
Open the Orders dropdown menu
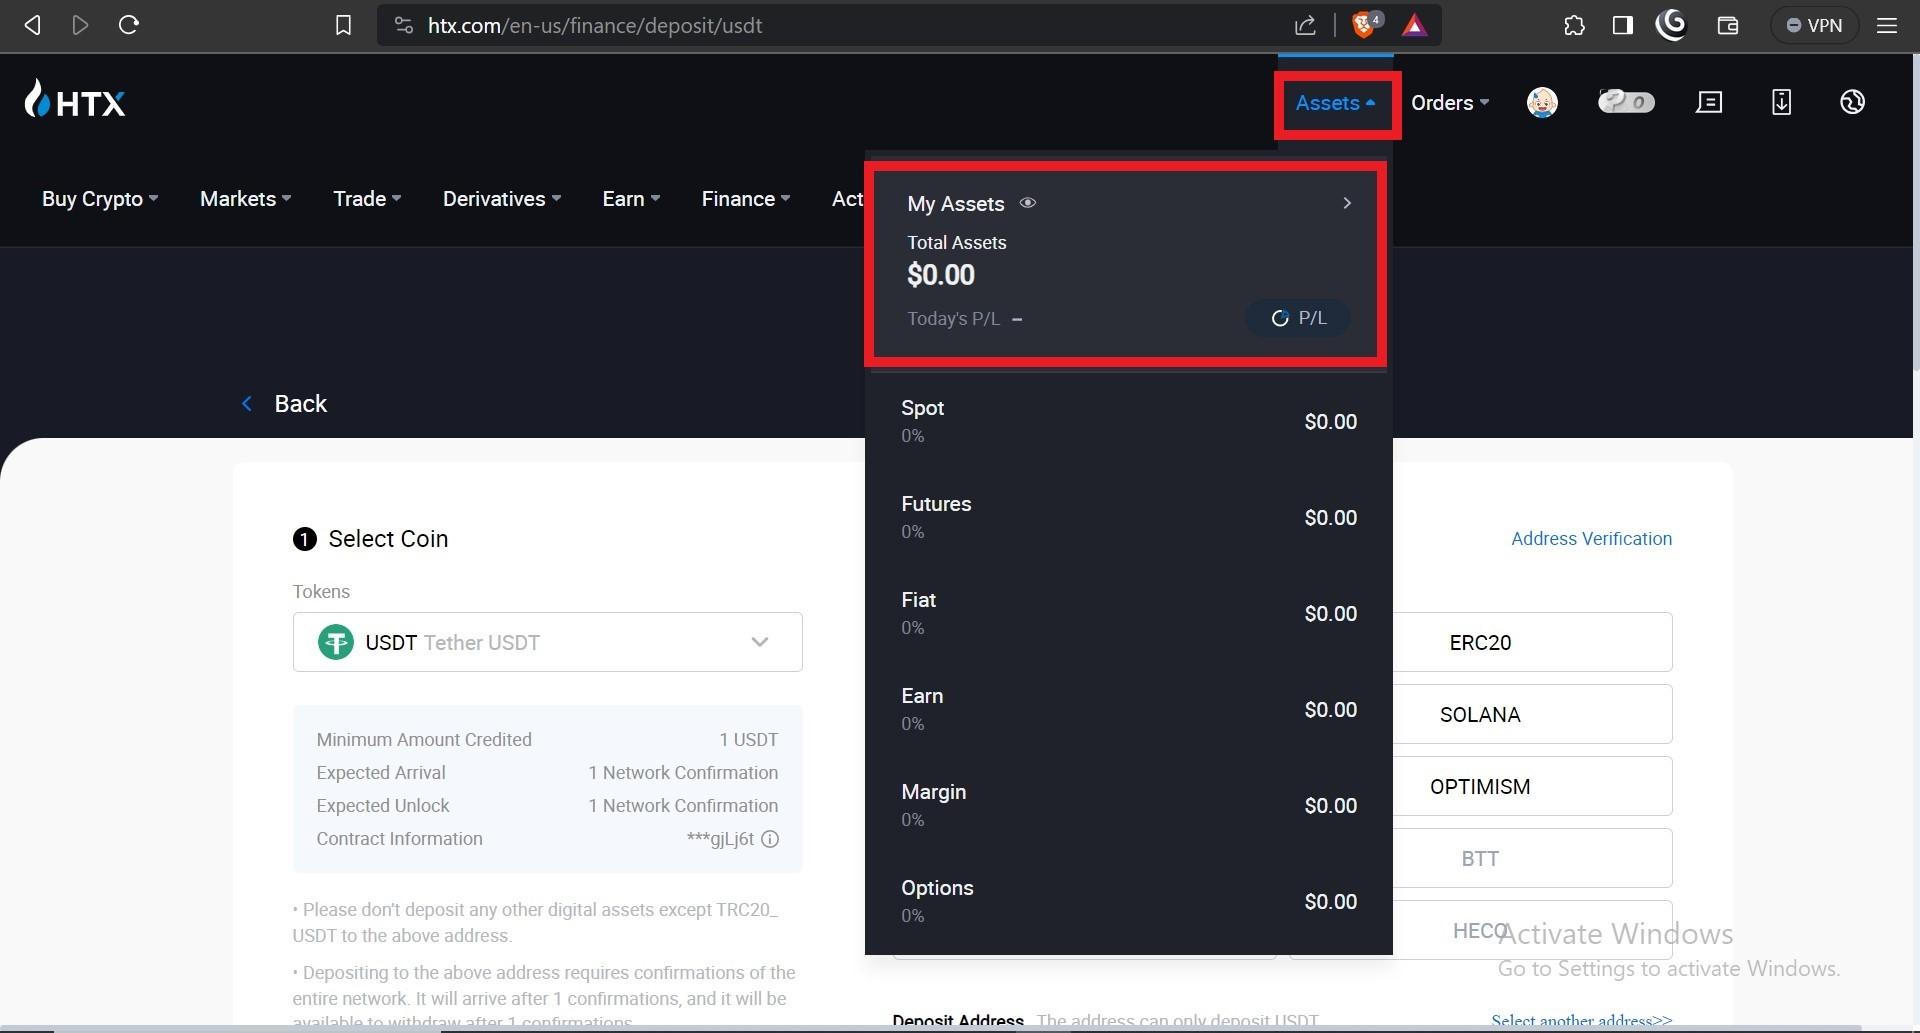coord(1450,103)
